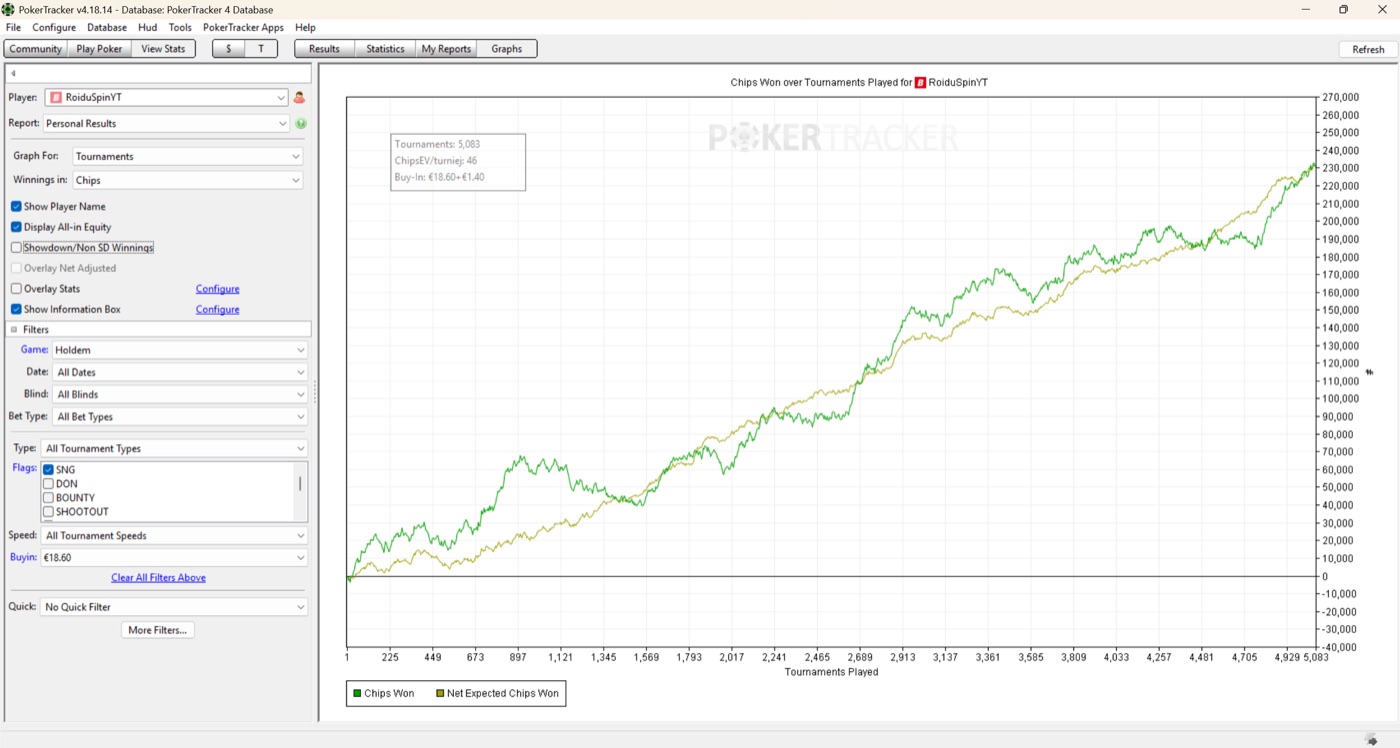Screen dimensions: 1400x748
Task: Collapse the Filters section
Action: tap(14, 329)
